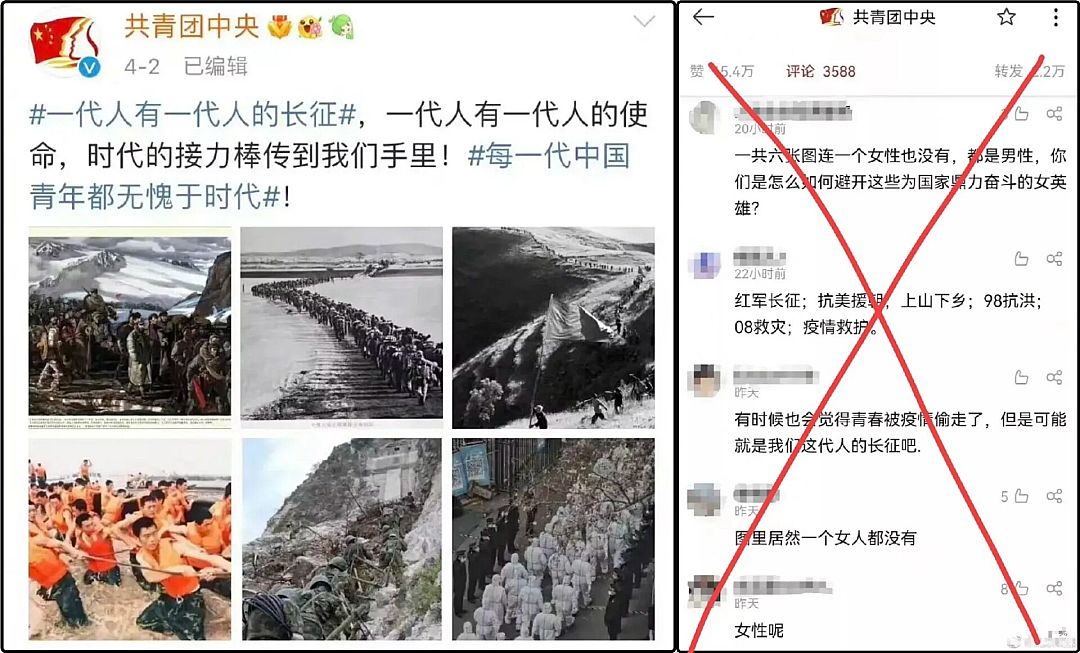
Task: Switch to the 评论 3588 tab
Action: (821, 71)
